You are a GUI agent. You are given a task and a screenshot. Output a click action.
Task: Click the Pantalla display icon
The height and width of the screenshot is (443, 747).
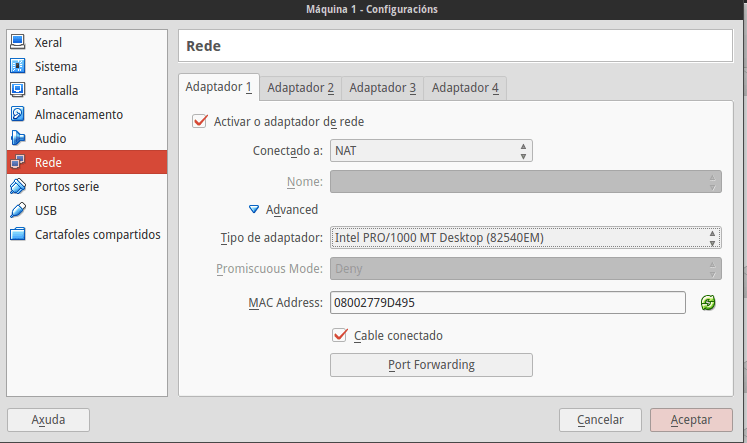point(18,90)
